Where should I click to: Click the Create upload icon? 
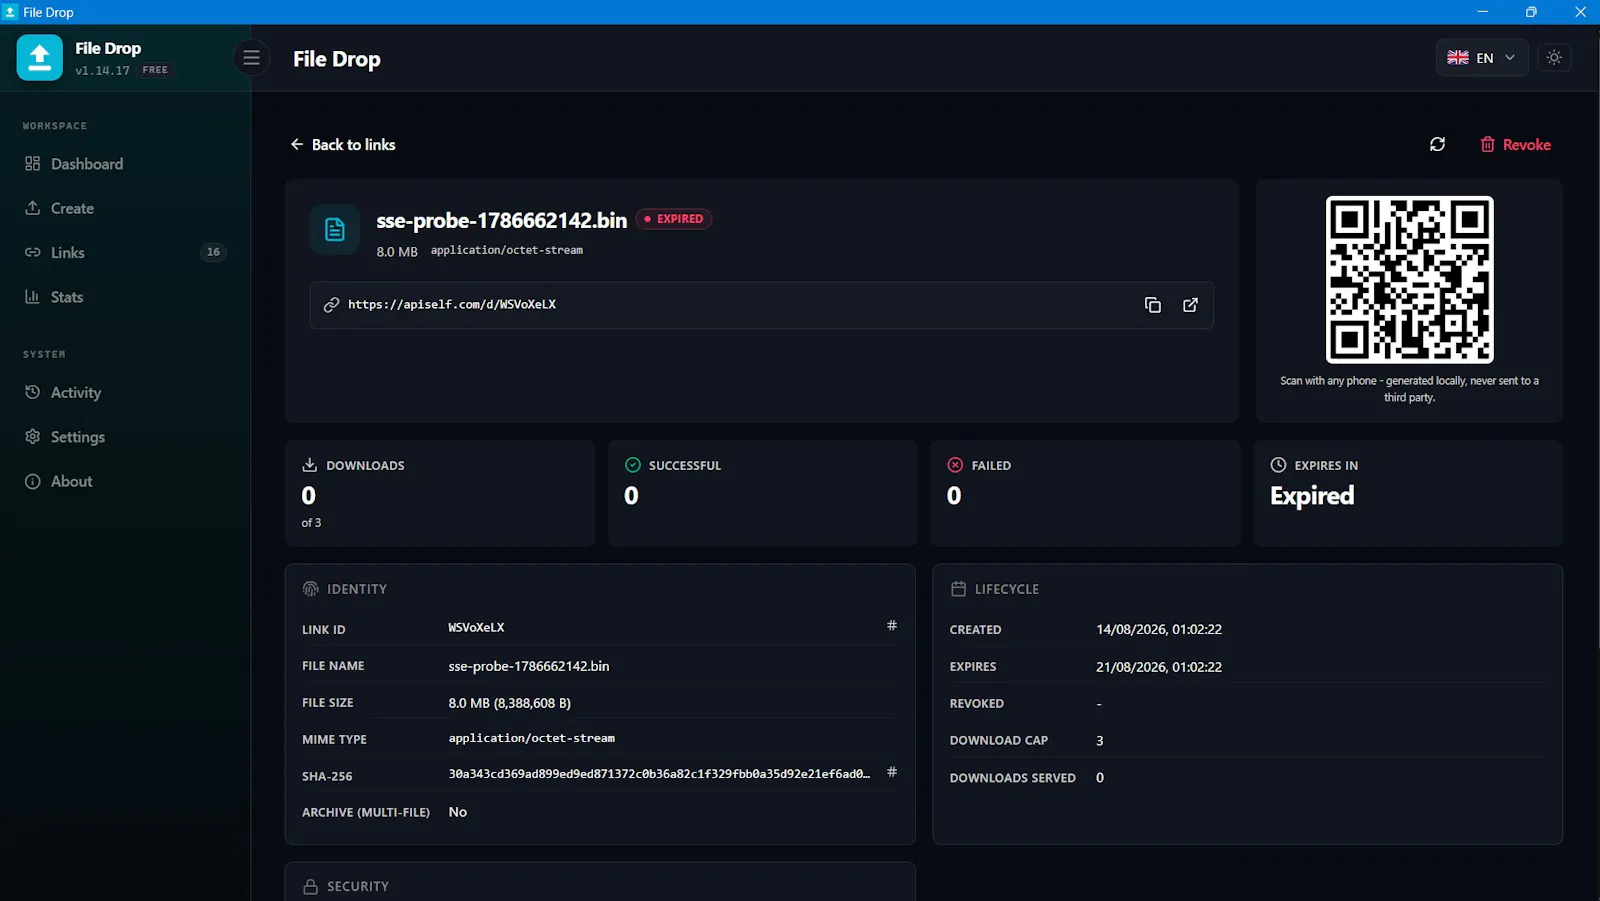pyautogui.click(x=32, y=208)
